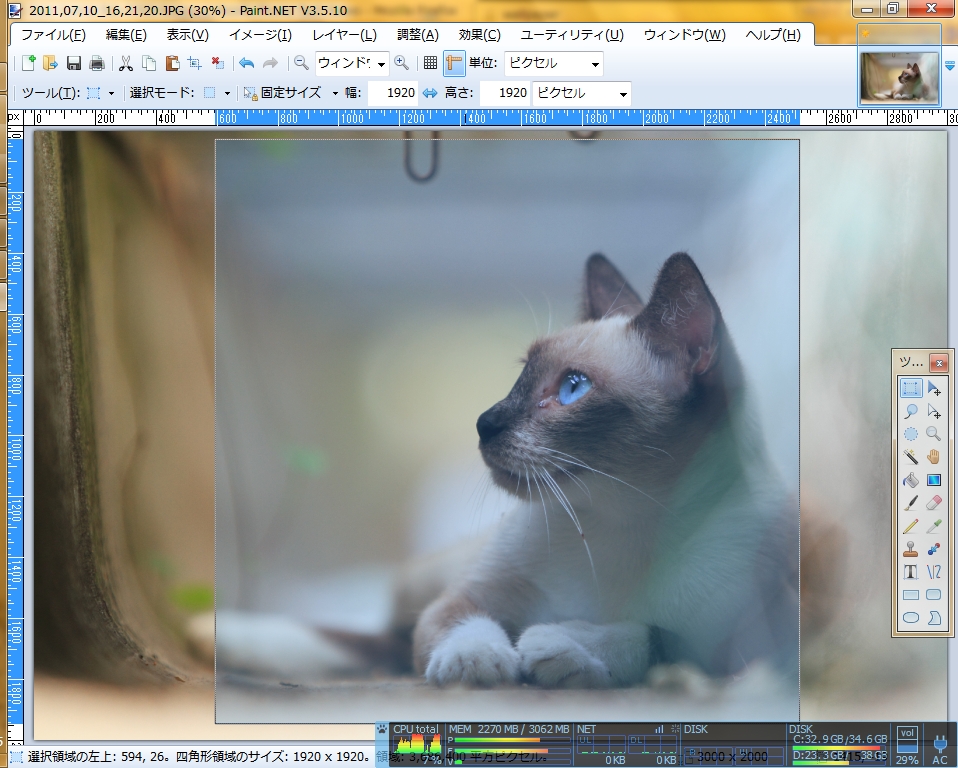Pick the Freeform Shape tool

point(934,618)
